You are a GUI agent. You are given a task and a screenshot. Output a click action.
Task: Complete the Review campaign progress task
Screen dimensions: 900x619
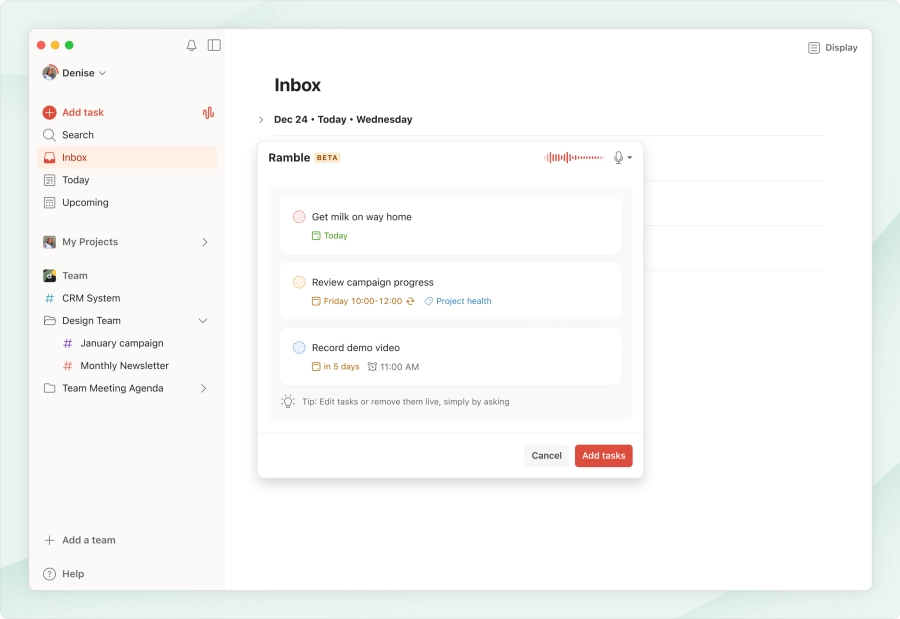tap(299, 283)
